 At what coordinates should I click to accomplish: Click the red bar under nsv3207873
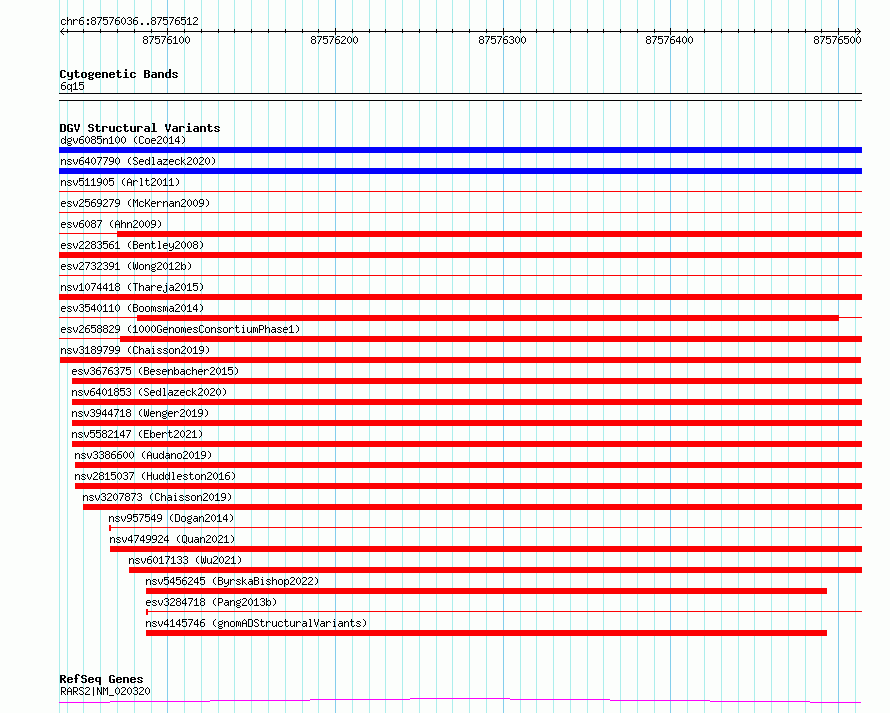click(472, 507)
